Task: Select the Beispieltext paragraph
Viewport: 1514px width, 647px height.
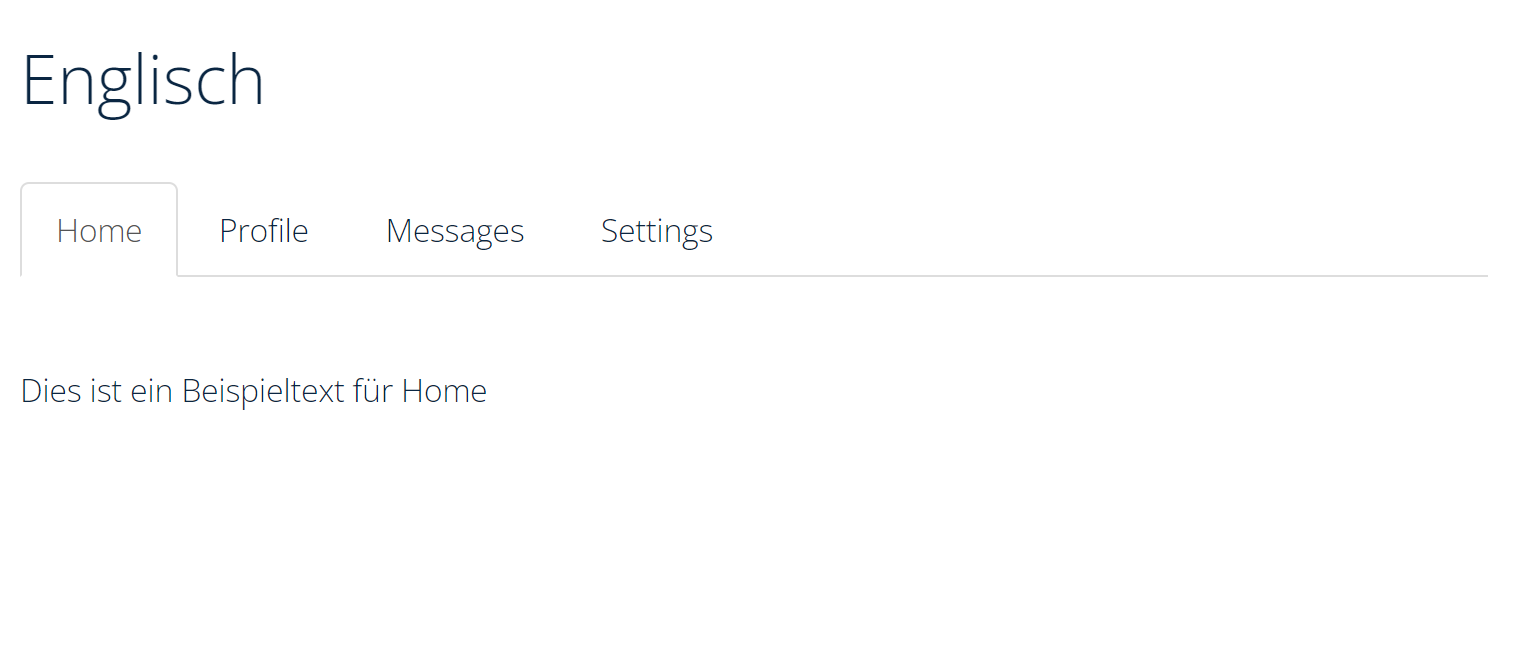Action: (x=253, y=390)
